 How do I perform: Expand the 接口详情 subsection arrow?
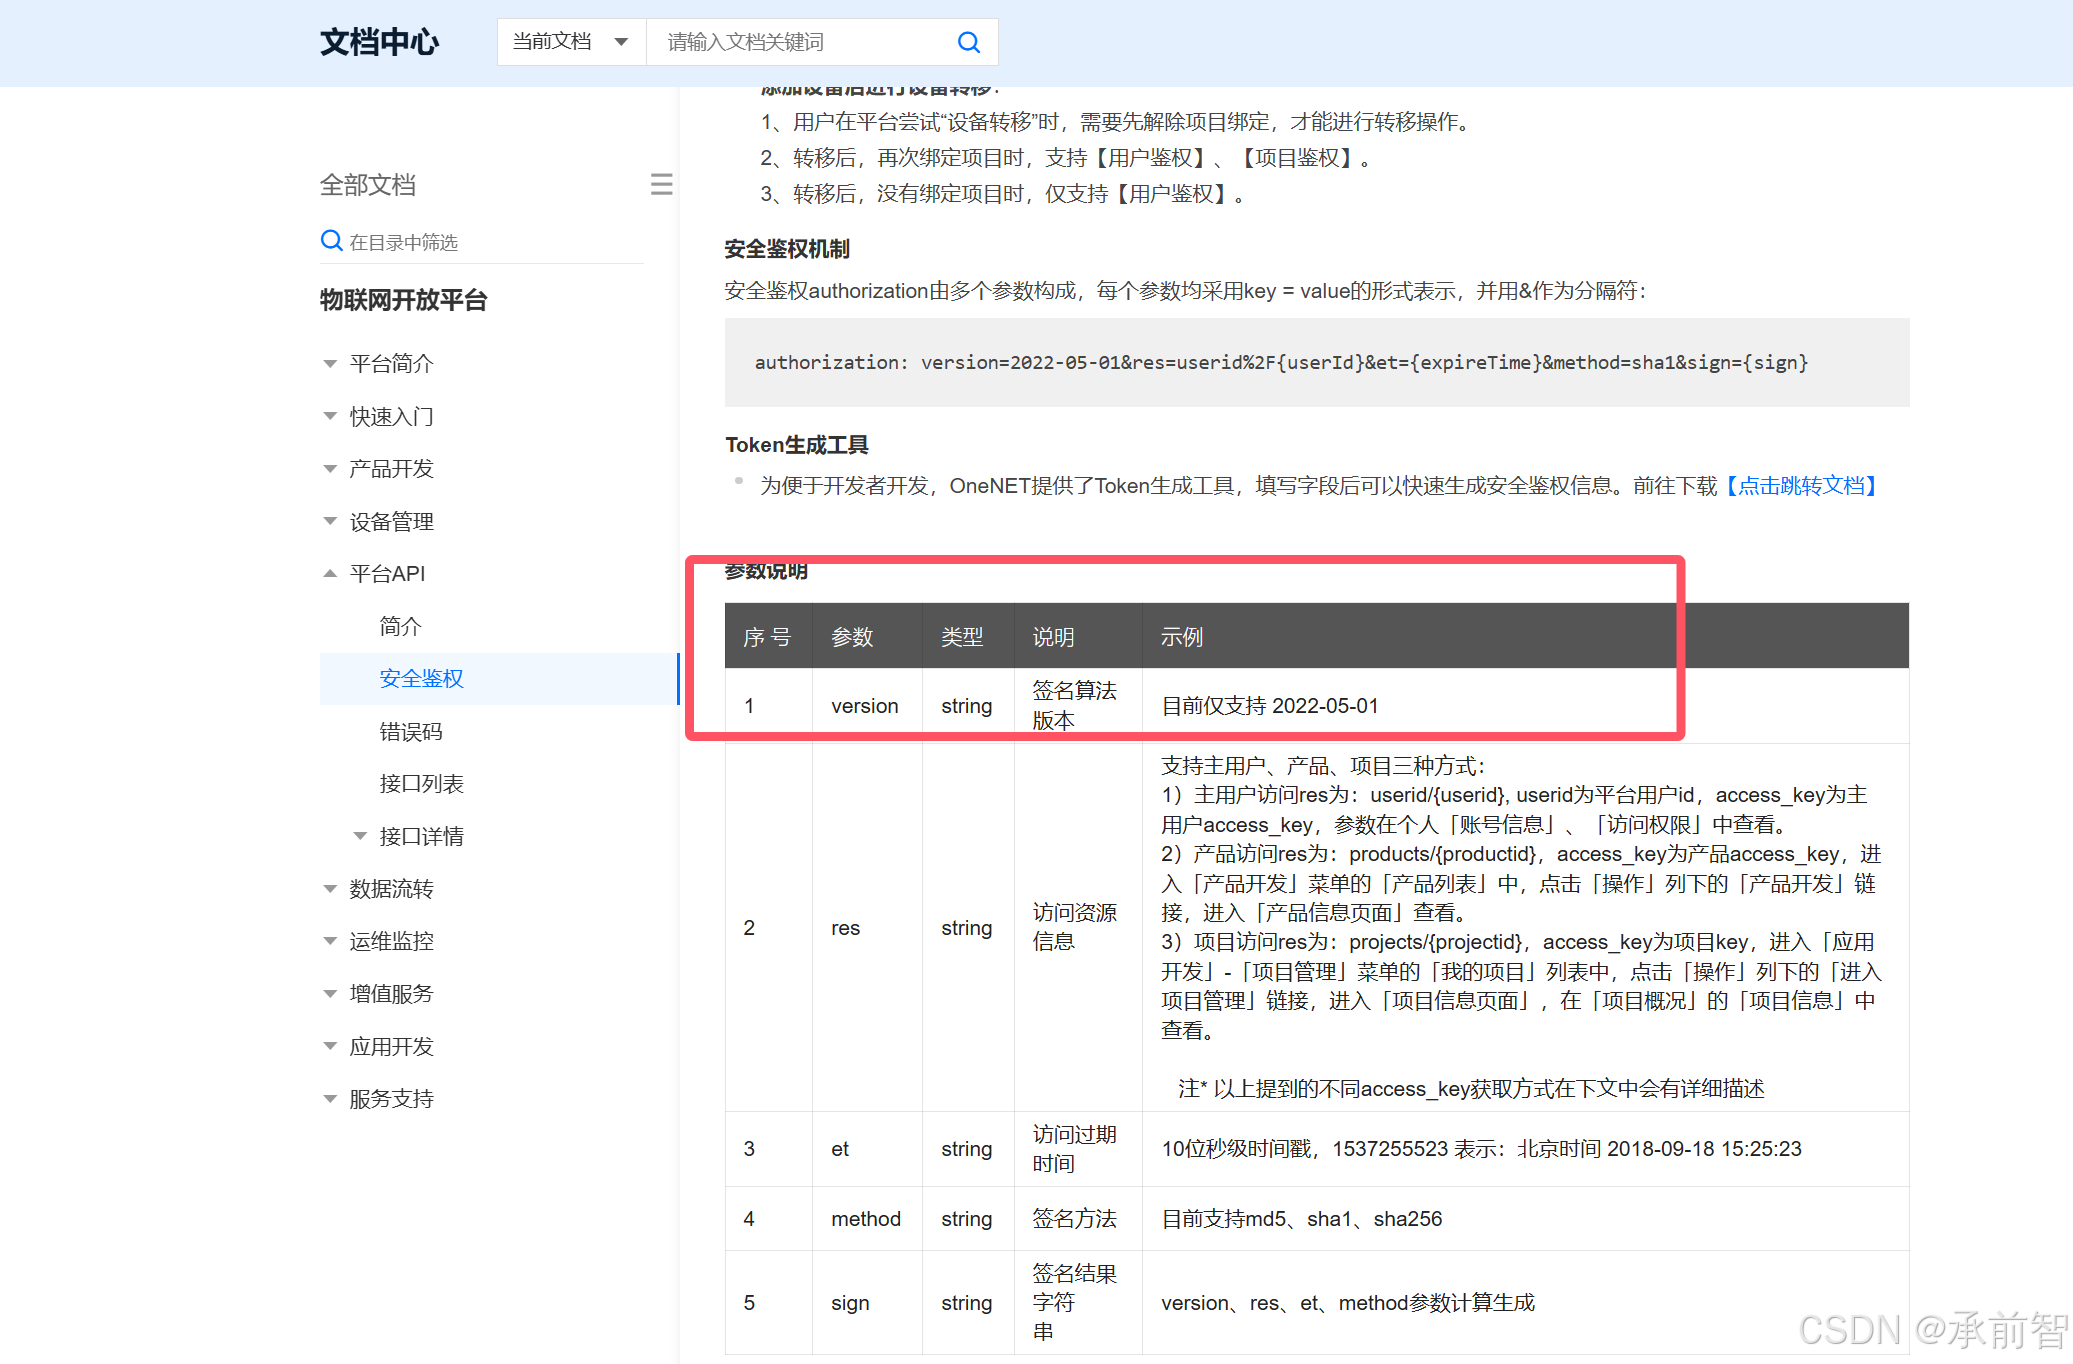pos(360,836)
